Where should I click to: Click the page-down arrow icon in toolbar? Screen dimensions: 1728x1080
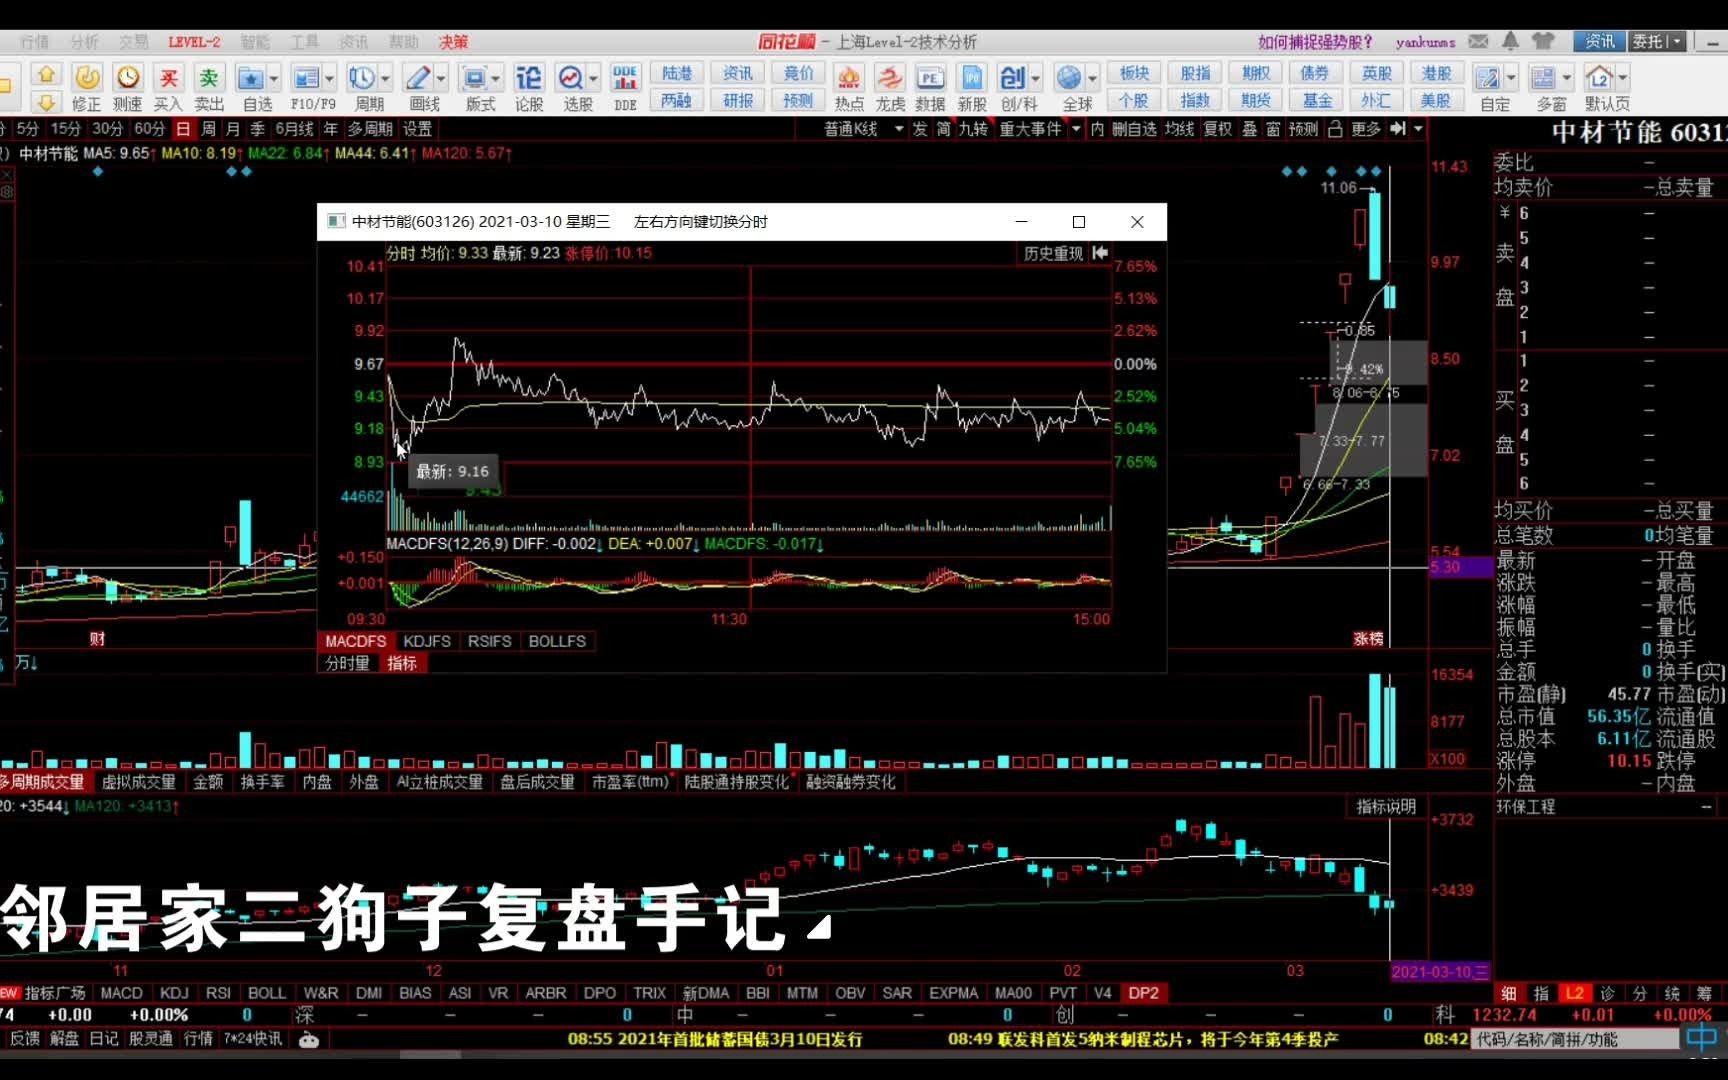pyautogui.click(x=46, y=102)
